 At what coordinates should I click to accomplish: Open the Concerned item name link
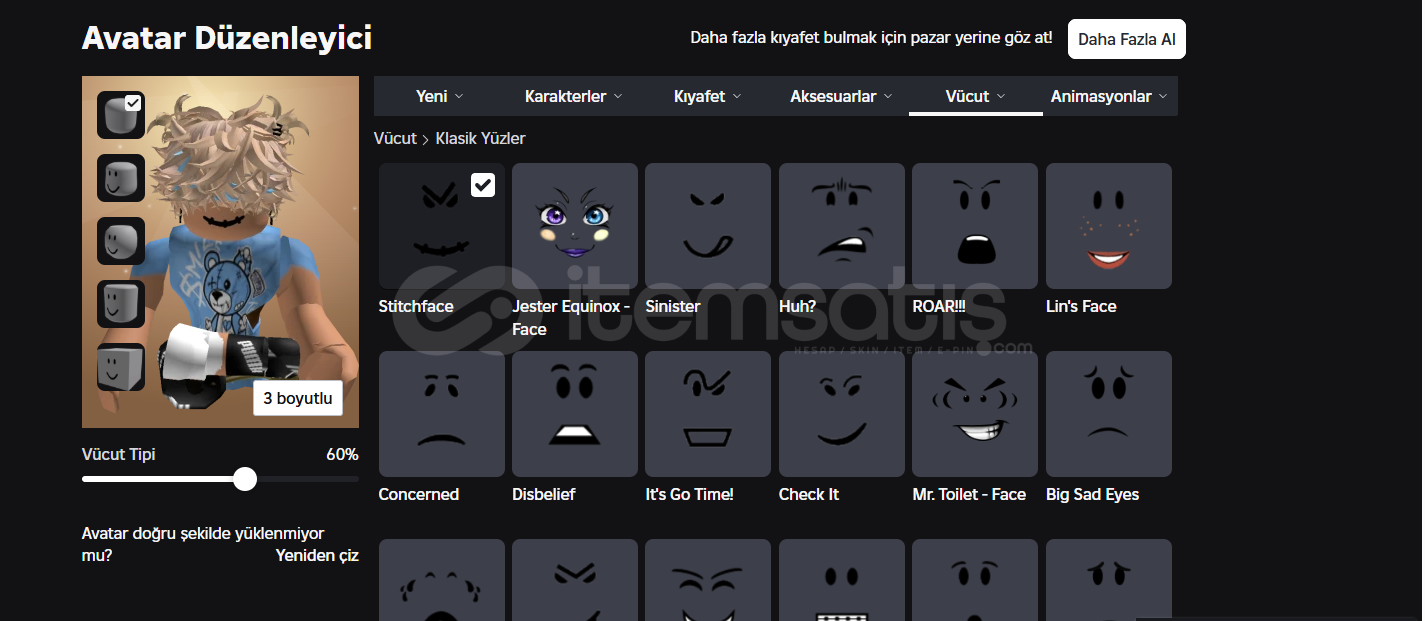pos(419,494)
